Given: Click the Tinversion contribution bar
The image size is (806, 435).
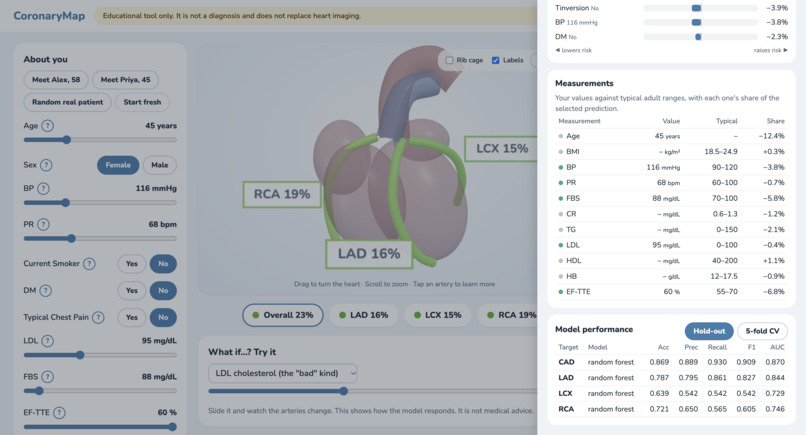Looking at the screenshot, I should (700, 8).
